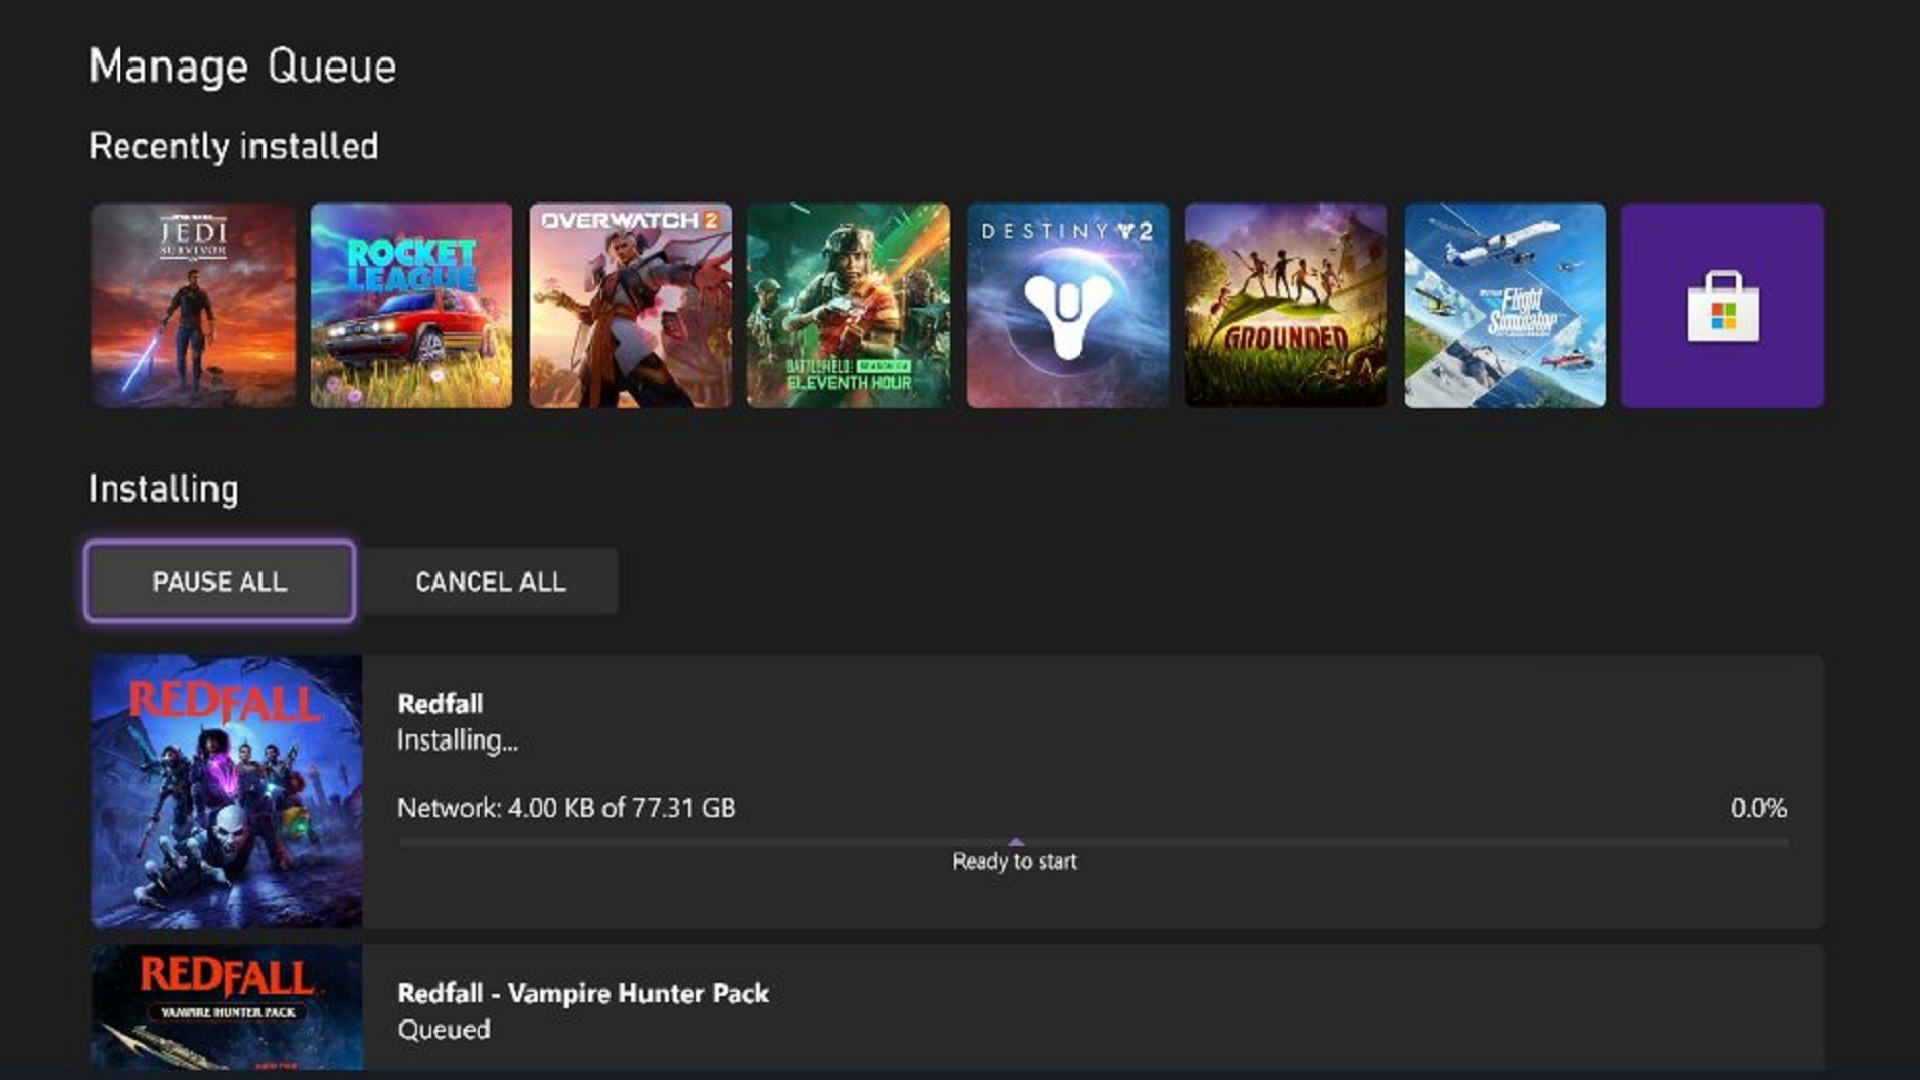Select the Destiny 2 game tile
This screenshot has width=1920, height=1080.
(x=1067, y=305)
